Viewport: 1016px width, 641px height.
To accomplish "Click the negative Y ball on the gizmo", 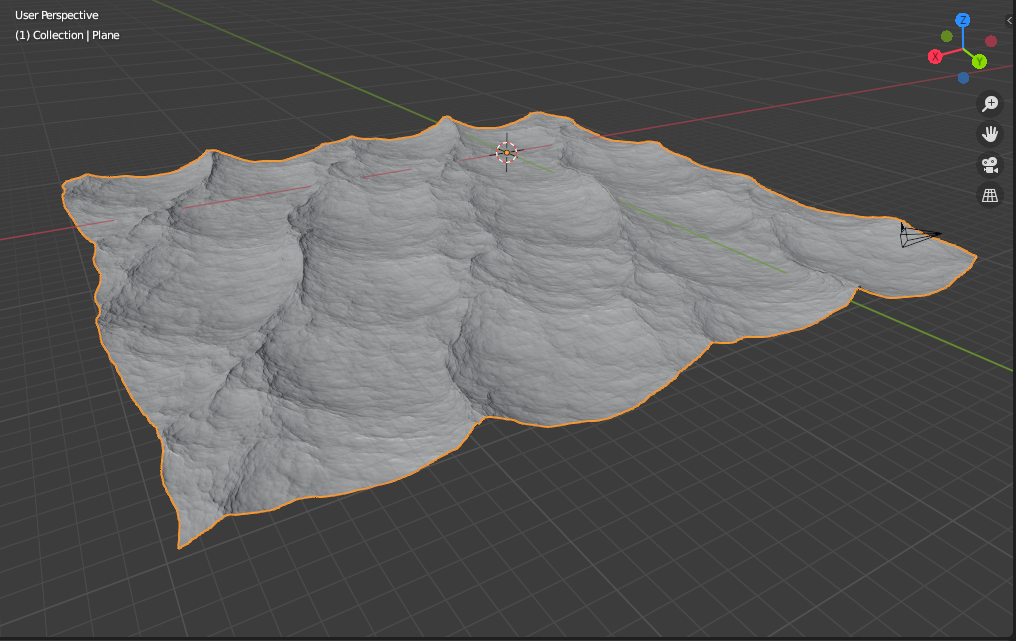I will 946,37.
